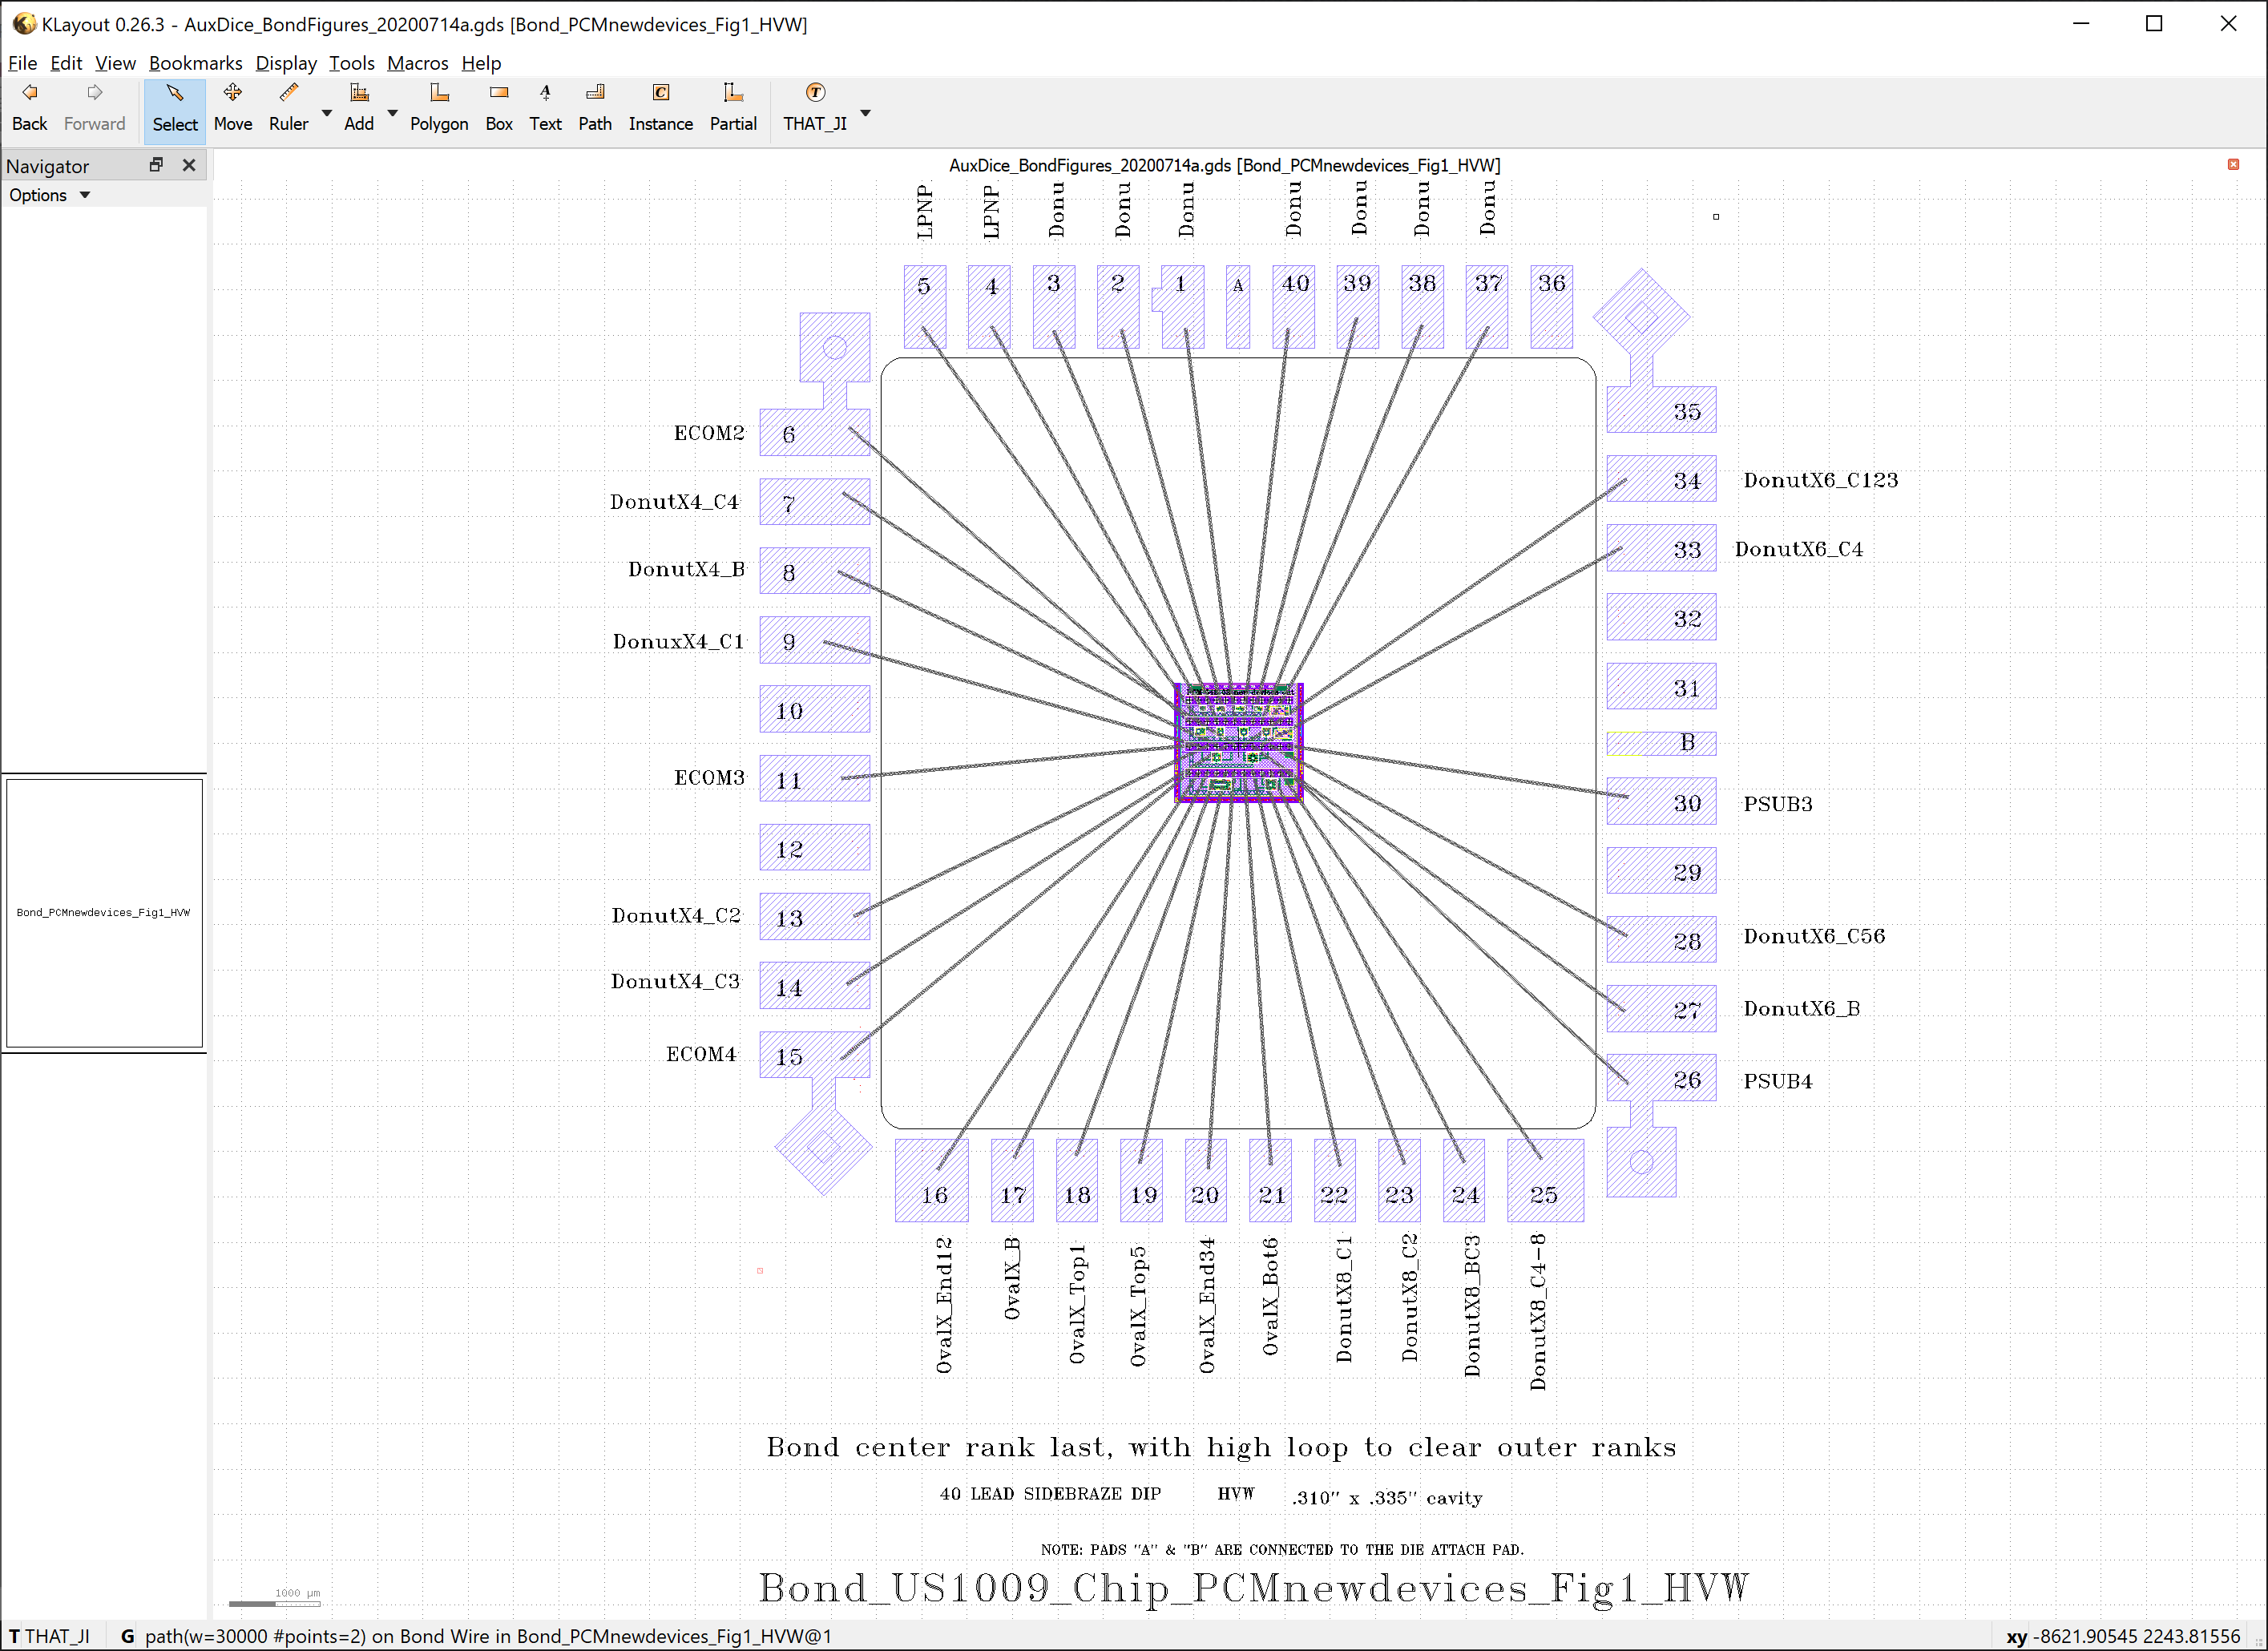
Task: Click the Back navigation icon
Action: pyautogui.click(x=29, y=94)
